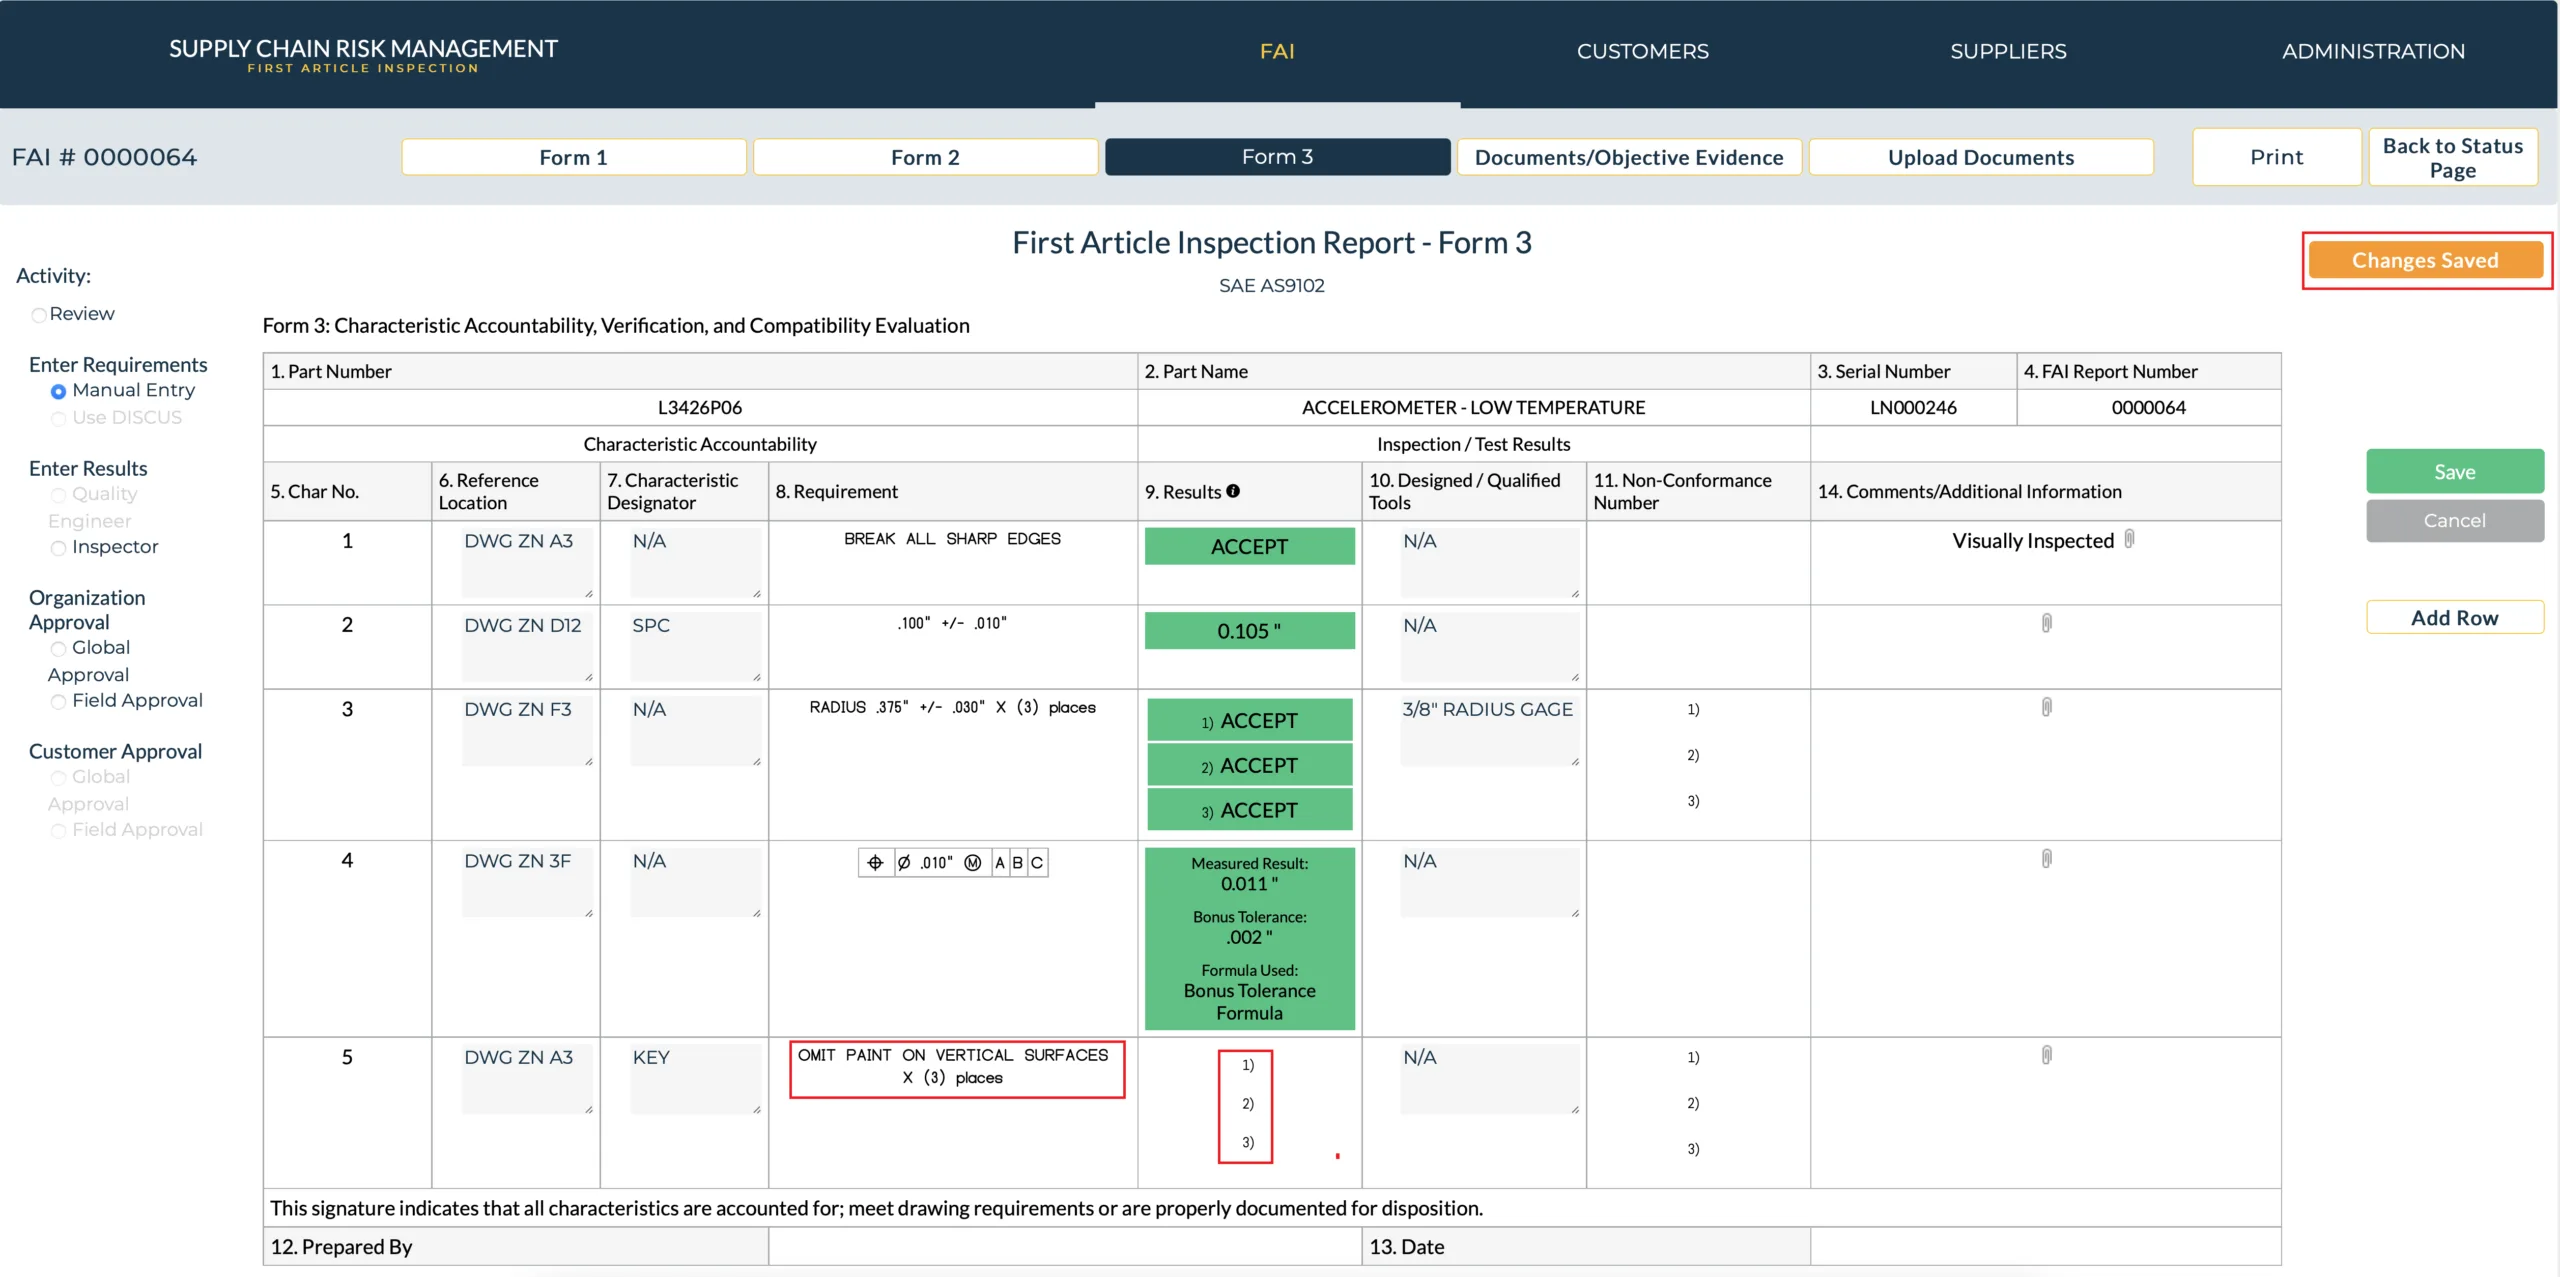Click the gray Cancel button
This screenshot has height=1277, width=2560.
click(2454, 520)
